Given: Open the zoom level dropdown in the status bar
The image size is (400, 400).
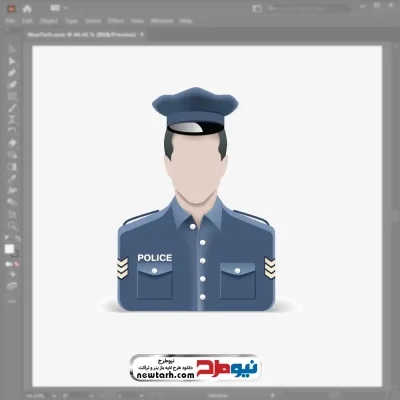Looking at the screenshot, I should click(x=54, y=396).
